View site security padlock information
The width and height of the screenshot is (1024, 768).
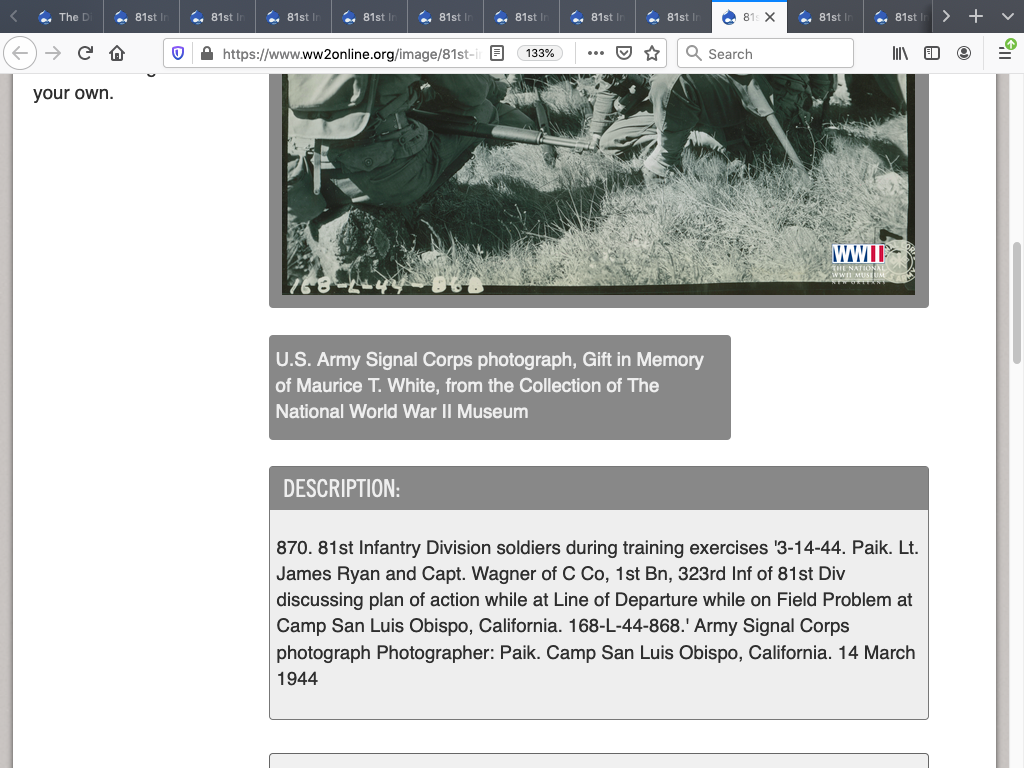pos(206,53)
